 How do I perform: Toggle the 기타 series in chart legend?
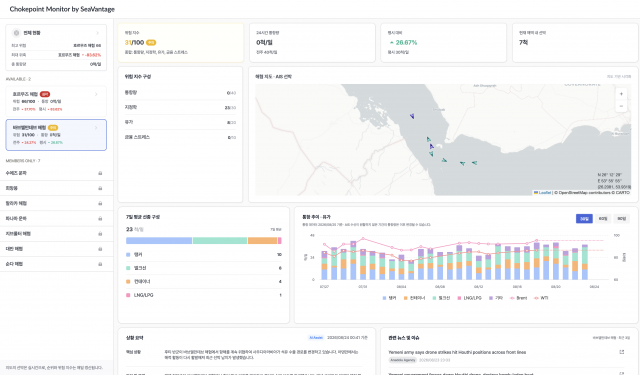click(x=496, y=298)
